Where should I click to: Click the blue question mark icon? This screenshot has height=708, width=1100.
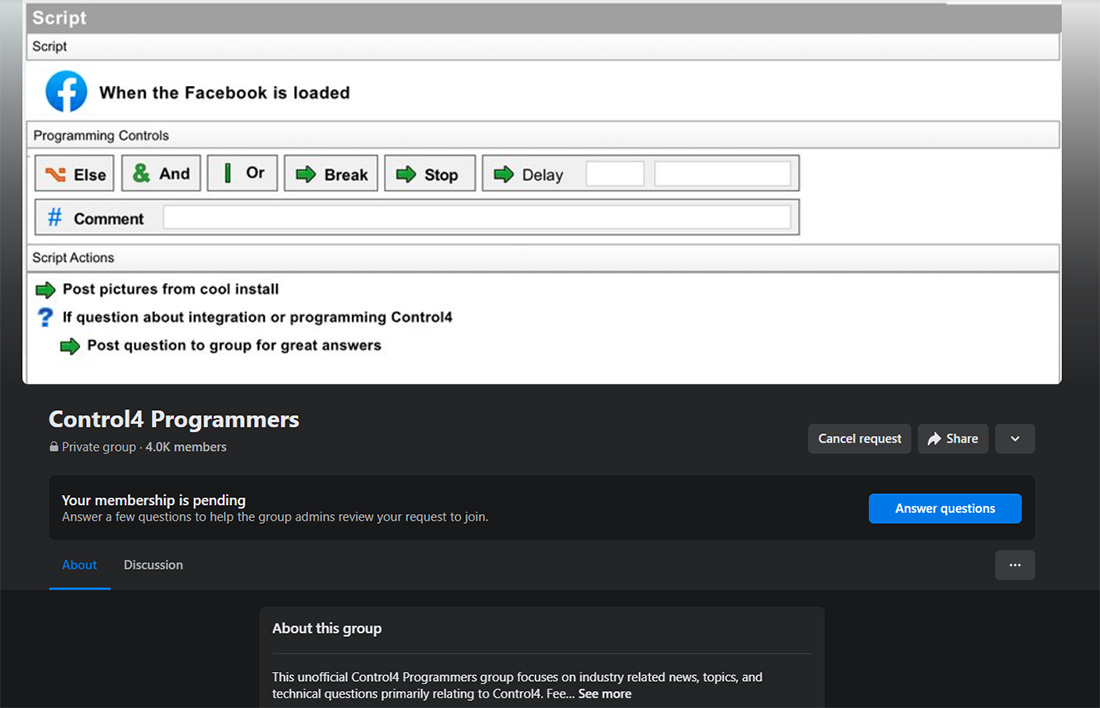(x=45, y=318)
